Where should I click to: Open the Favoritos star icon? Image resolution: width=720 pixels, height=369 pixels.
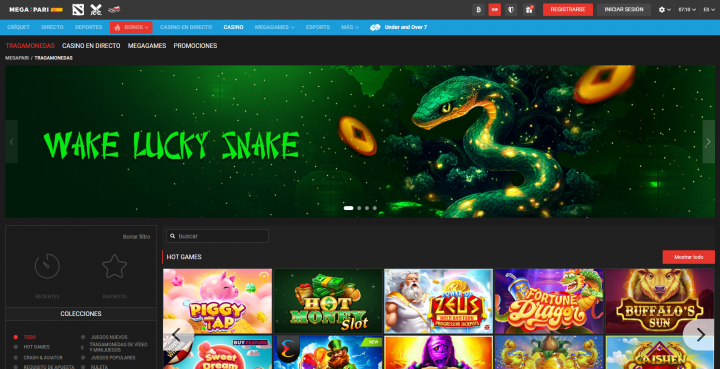pyautogui.click(x=114, y=266)
